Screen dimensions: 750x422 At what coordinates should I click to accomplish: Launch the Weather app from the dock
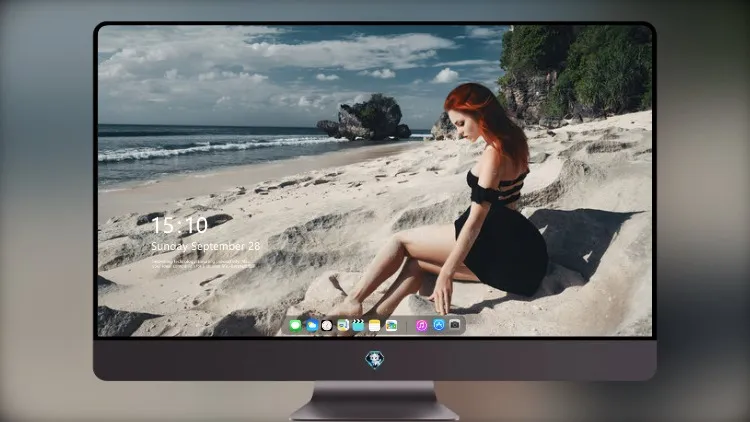[311, 326]
